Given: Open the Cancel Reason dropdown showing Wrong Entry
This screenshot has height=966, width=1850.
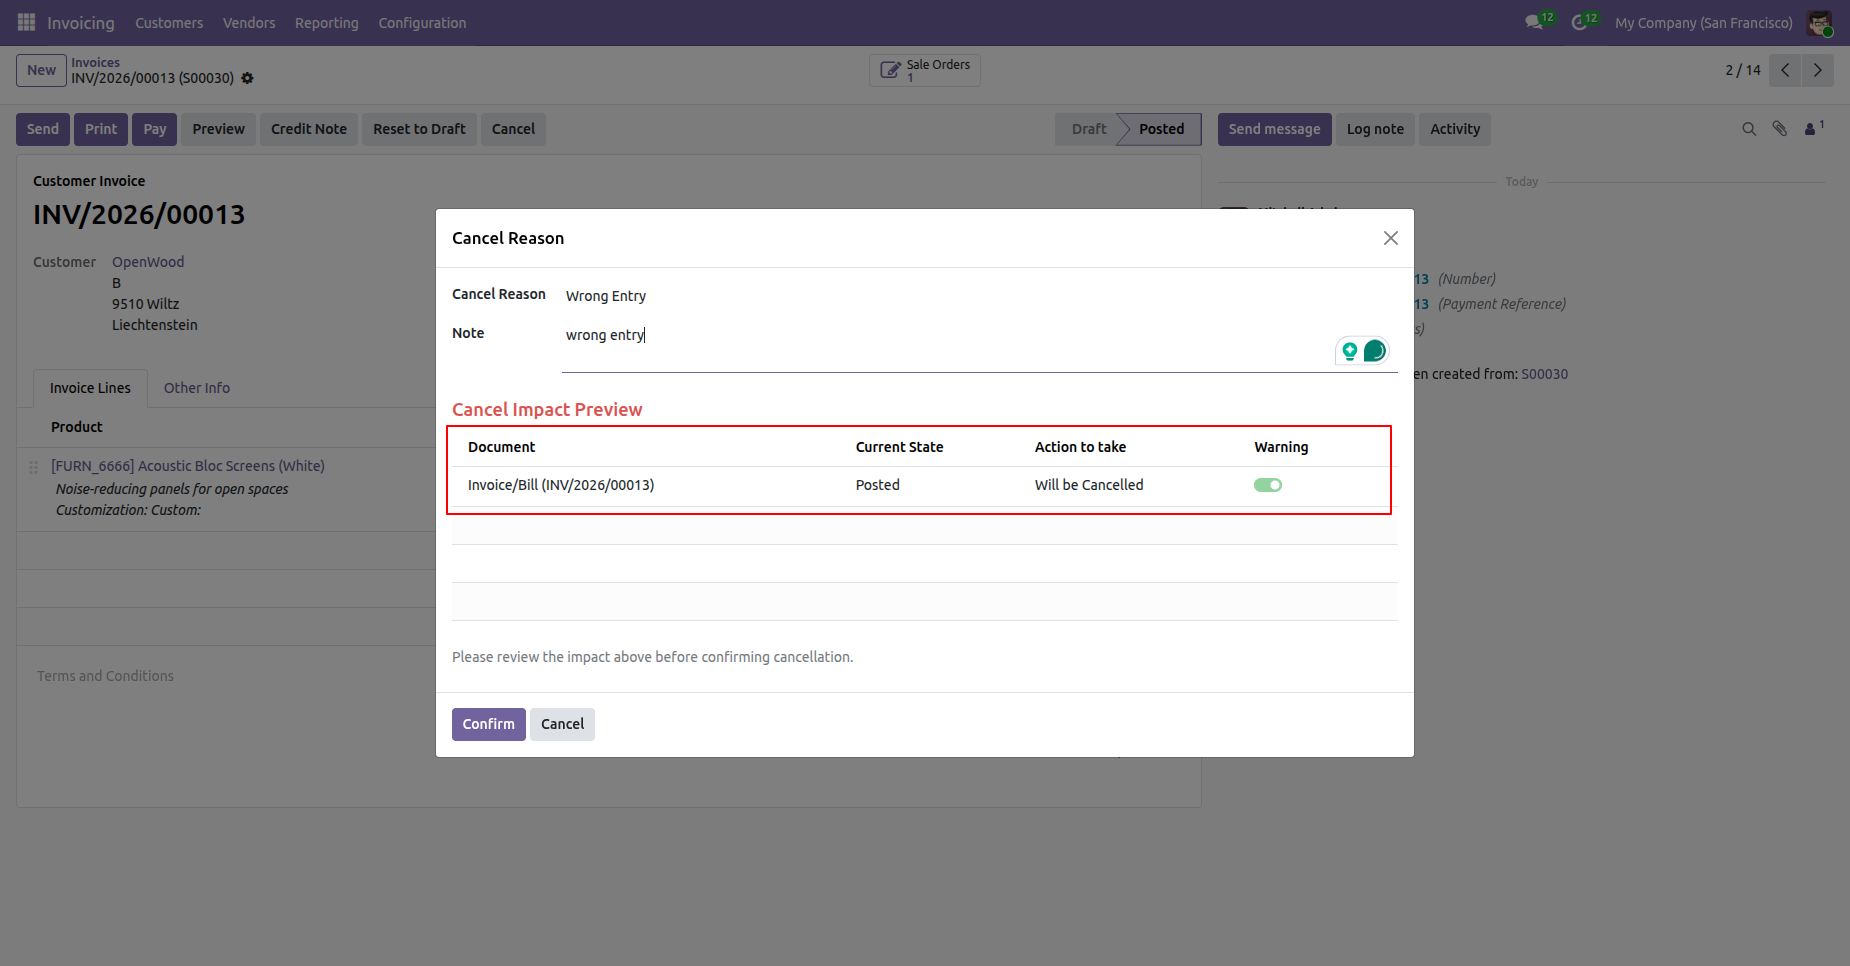Looking at the screenshot, I should tap(980, 296).
